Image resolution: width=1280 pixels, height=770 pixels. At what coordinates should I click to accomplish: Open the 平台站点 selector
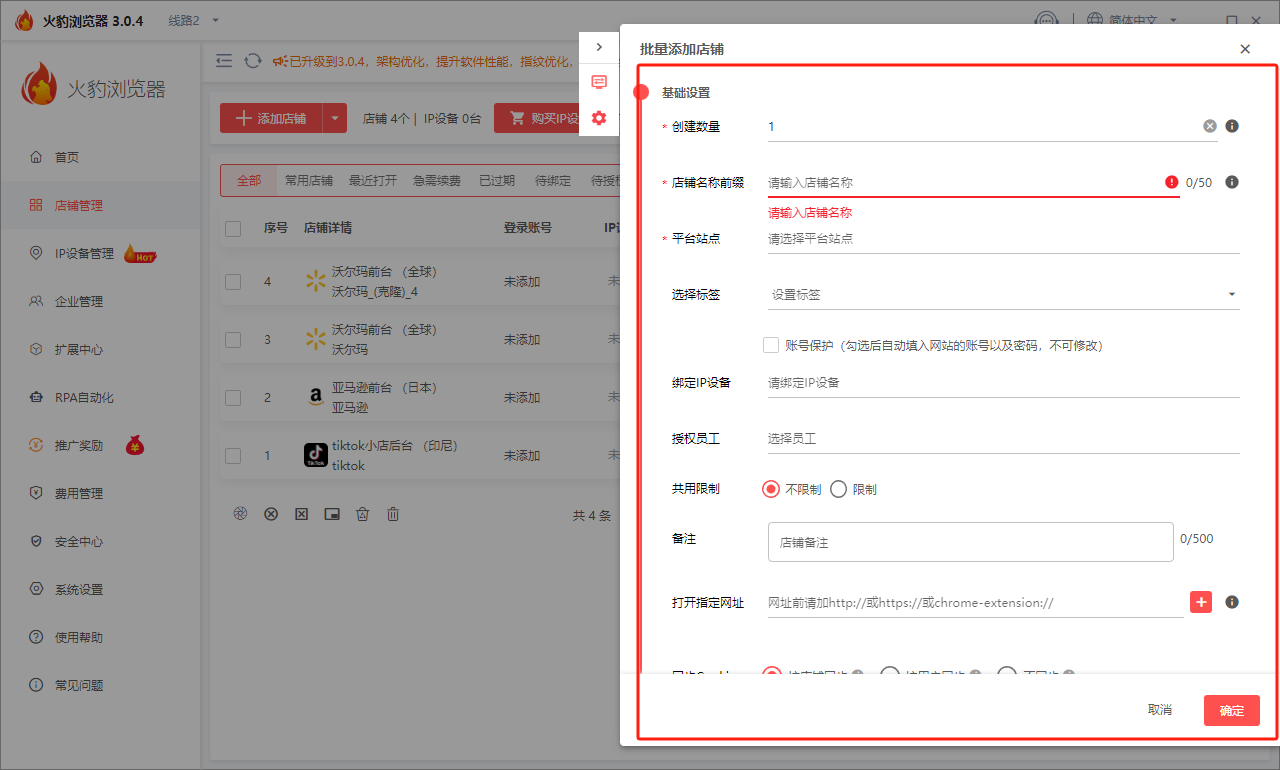click(x=1003, y=239)
